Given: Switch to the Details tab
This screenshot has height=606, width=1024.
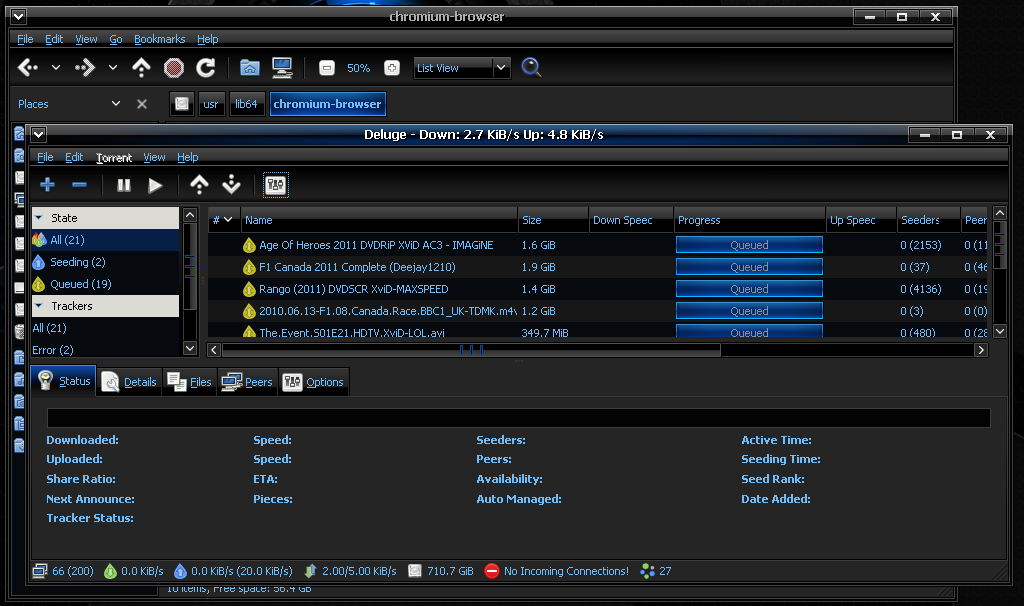Looking at the screenshot, I should coord(130,382).
